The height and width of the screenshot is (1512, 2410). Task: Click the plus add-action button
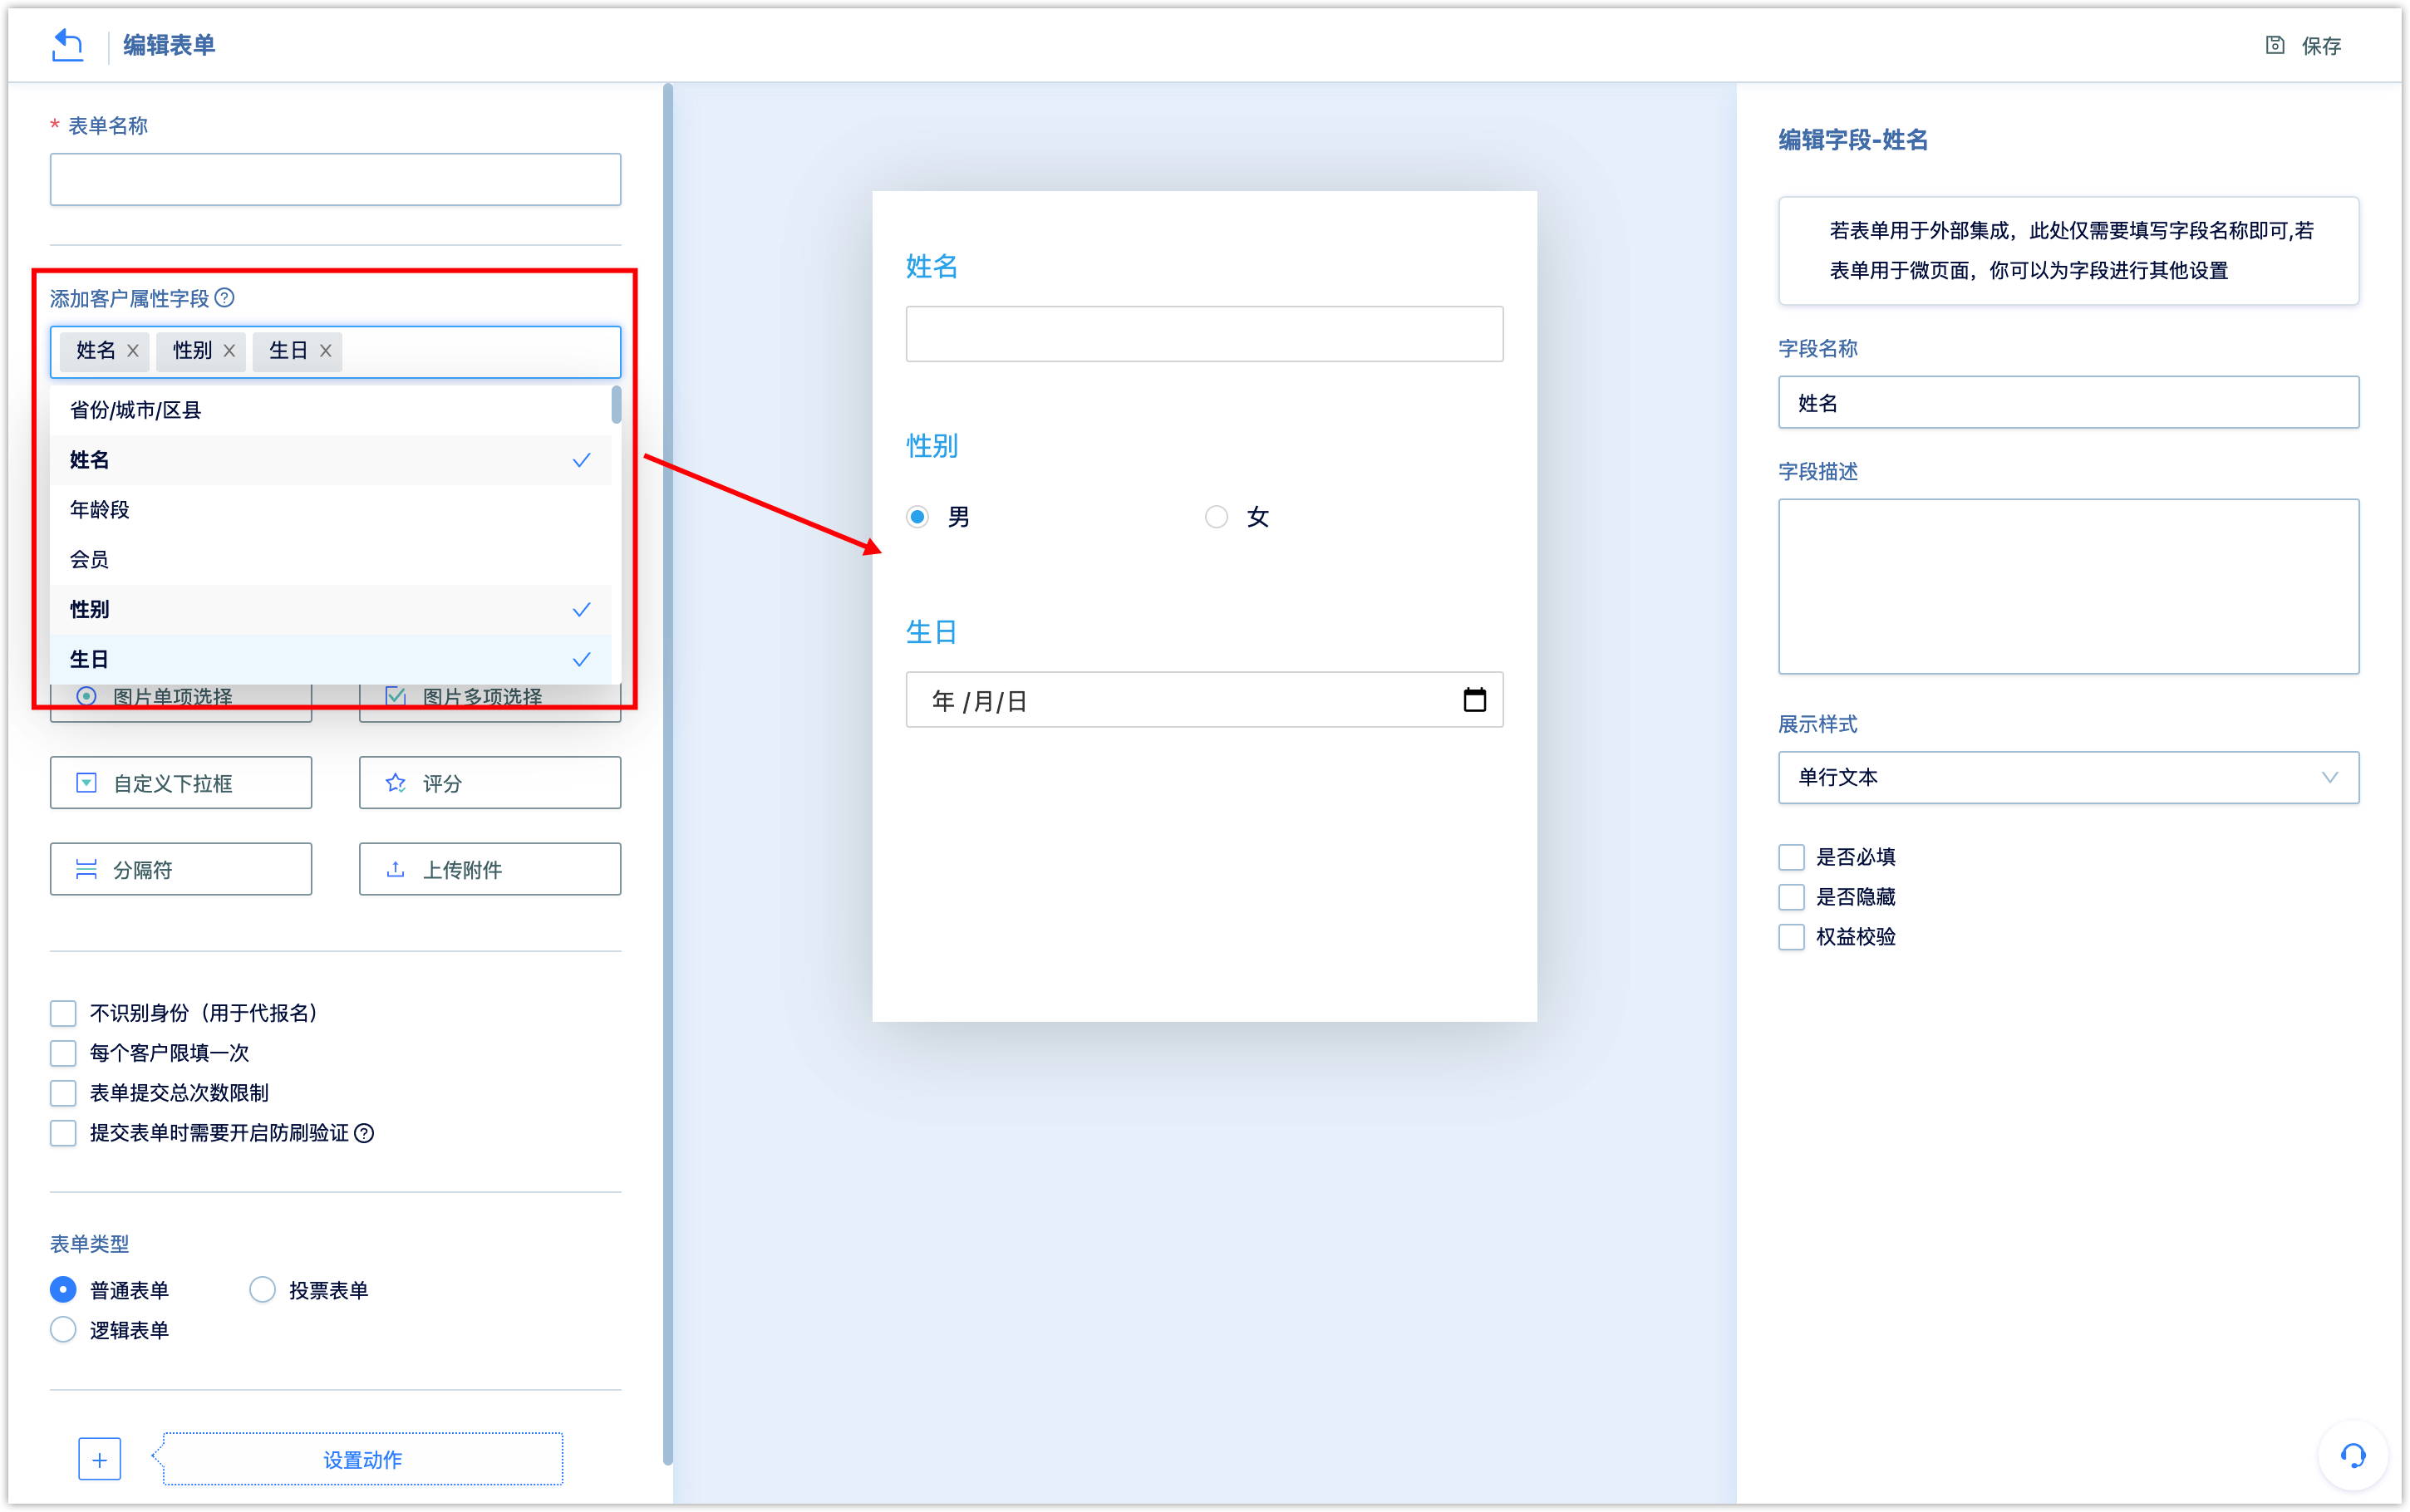coord(100,1459)
